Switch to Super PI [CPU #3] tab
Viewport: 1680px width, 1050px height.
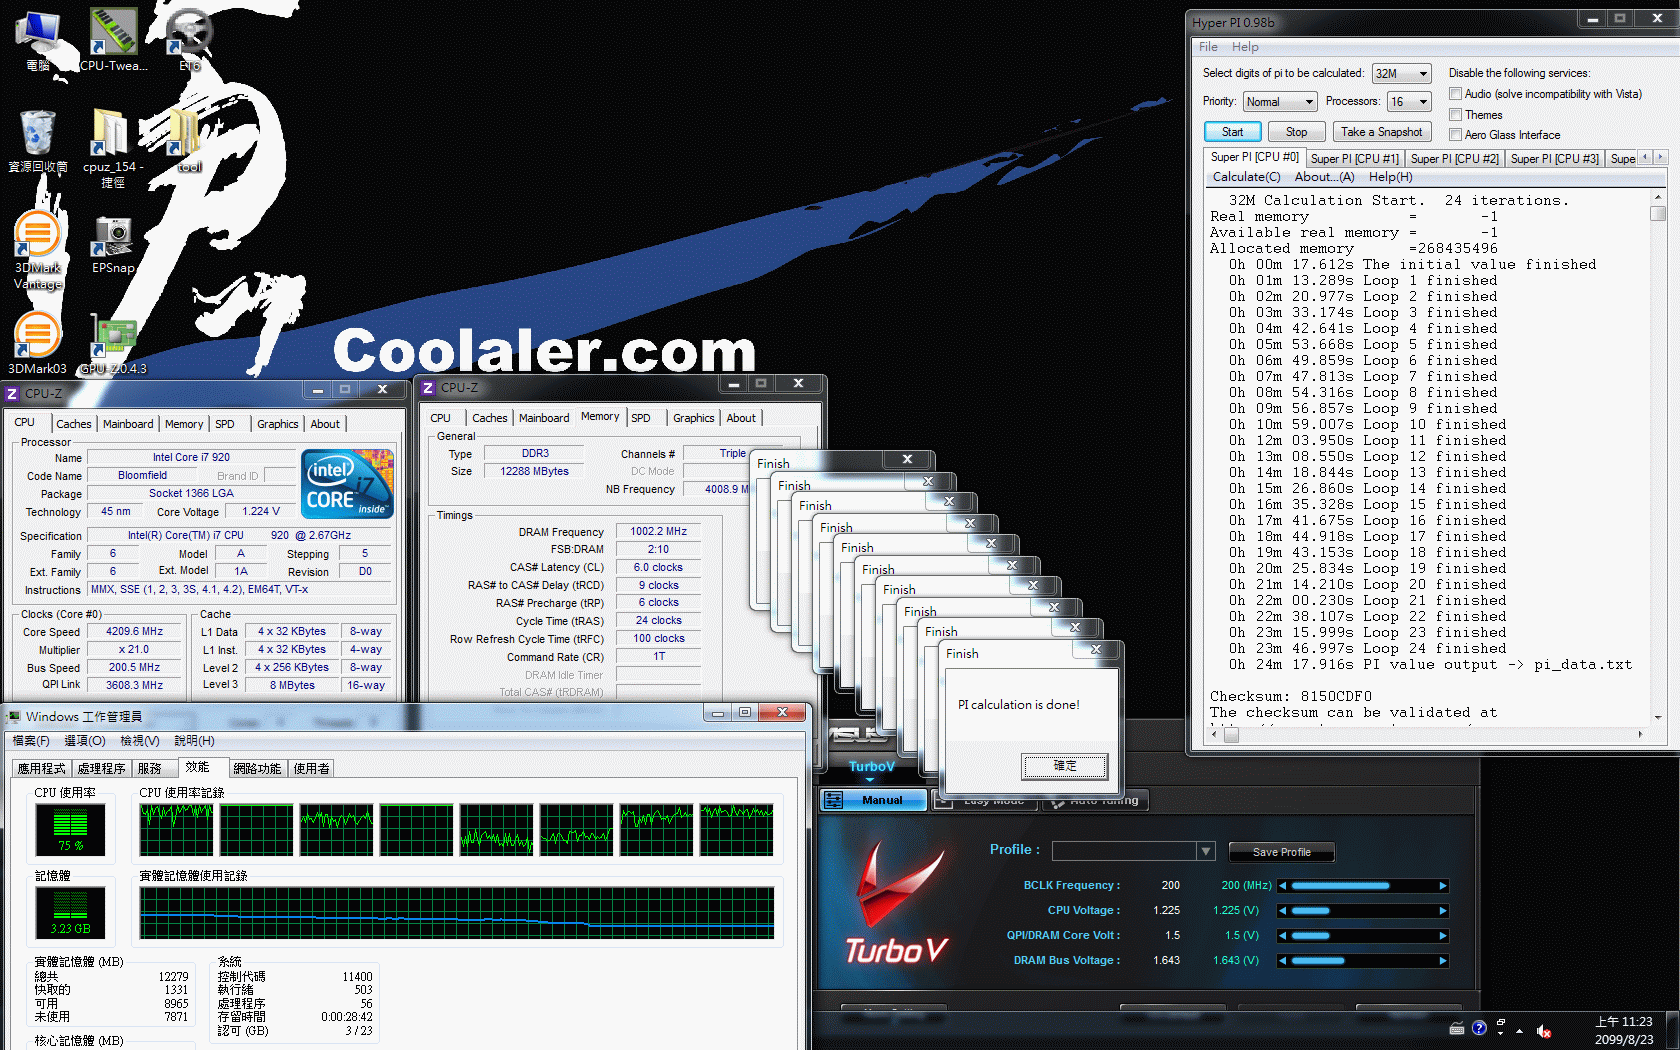(1554, 159)
